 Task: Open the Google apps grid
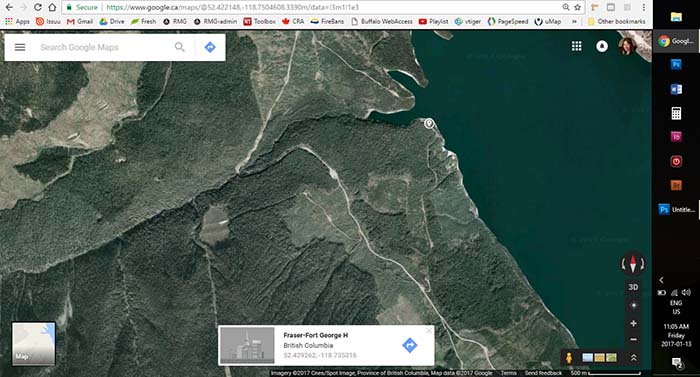577,46
